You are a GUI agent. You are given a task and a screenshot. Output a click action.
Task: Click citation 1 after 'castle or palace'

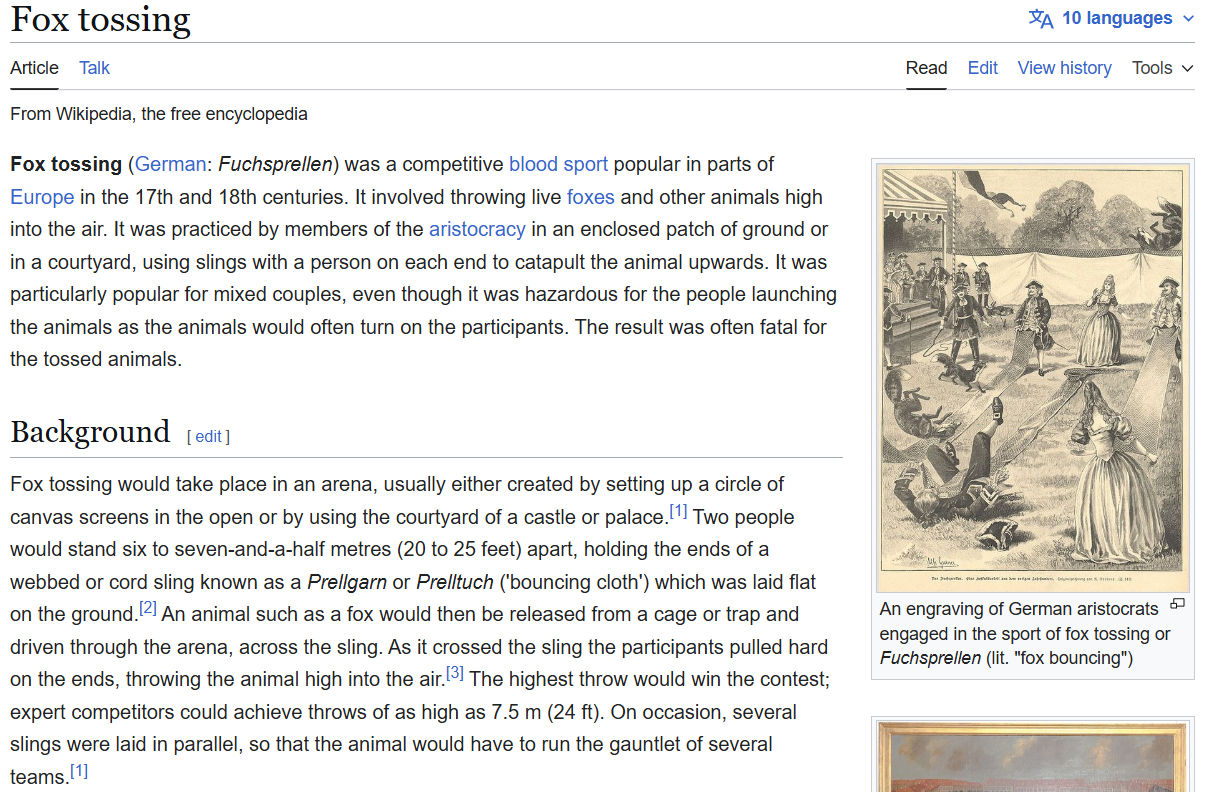point(678,511)
